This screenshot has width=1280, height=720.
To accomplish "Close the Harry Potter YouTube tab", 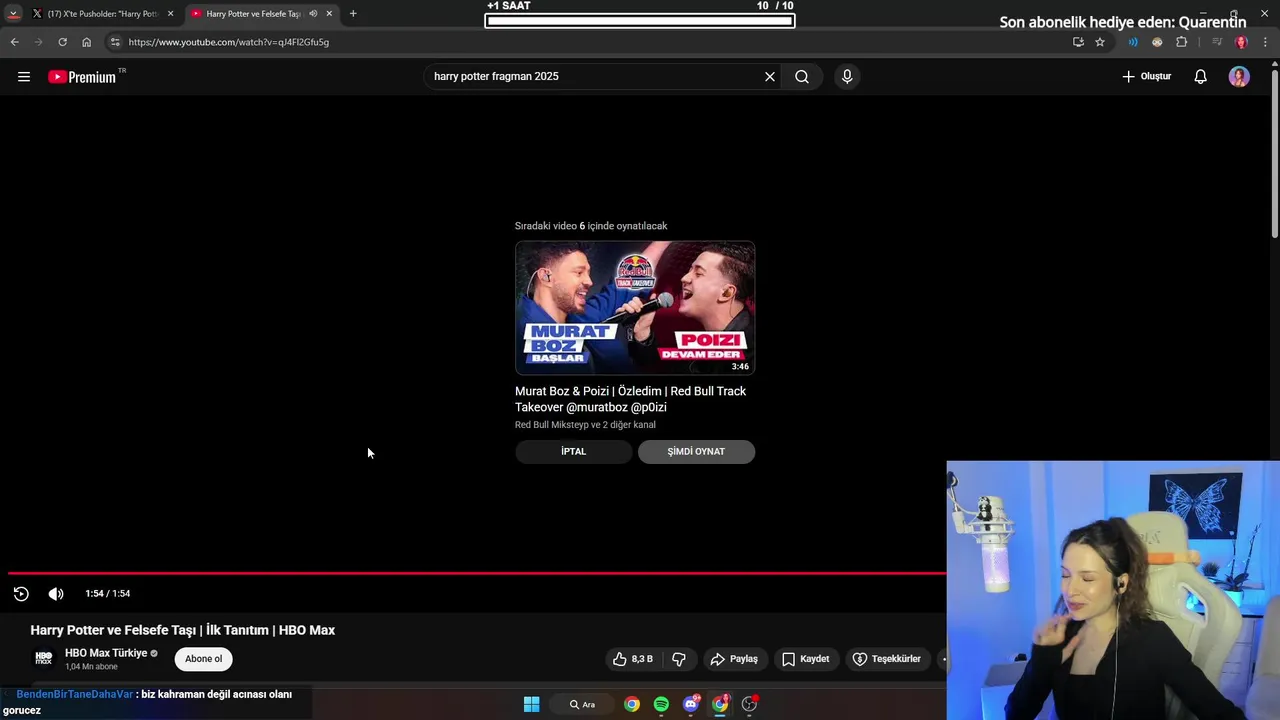I will [x=329, y=14].
